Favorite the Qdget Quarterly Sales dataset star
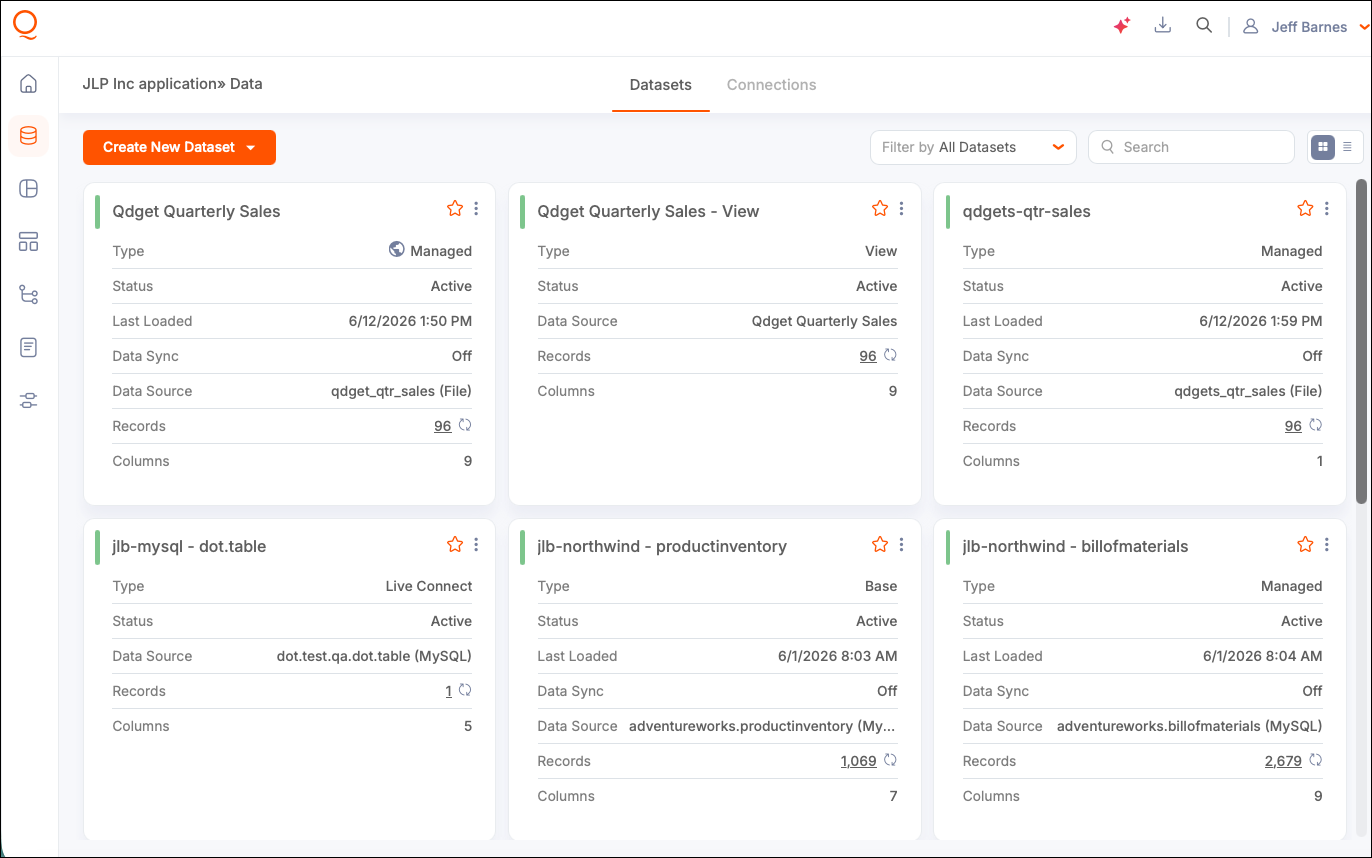The width and height of the screenshot is (1372, 858). pyautogui.click(x=455, y=208)
